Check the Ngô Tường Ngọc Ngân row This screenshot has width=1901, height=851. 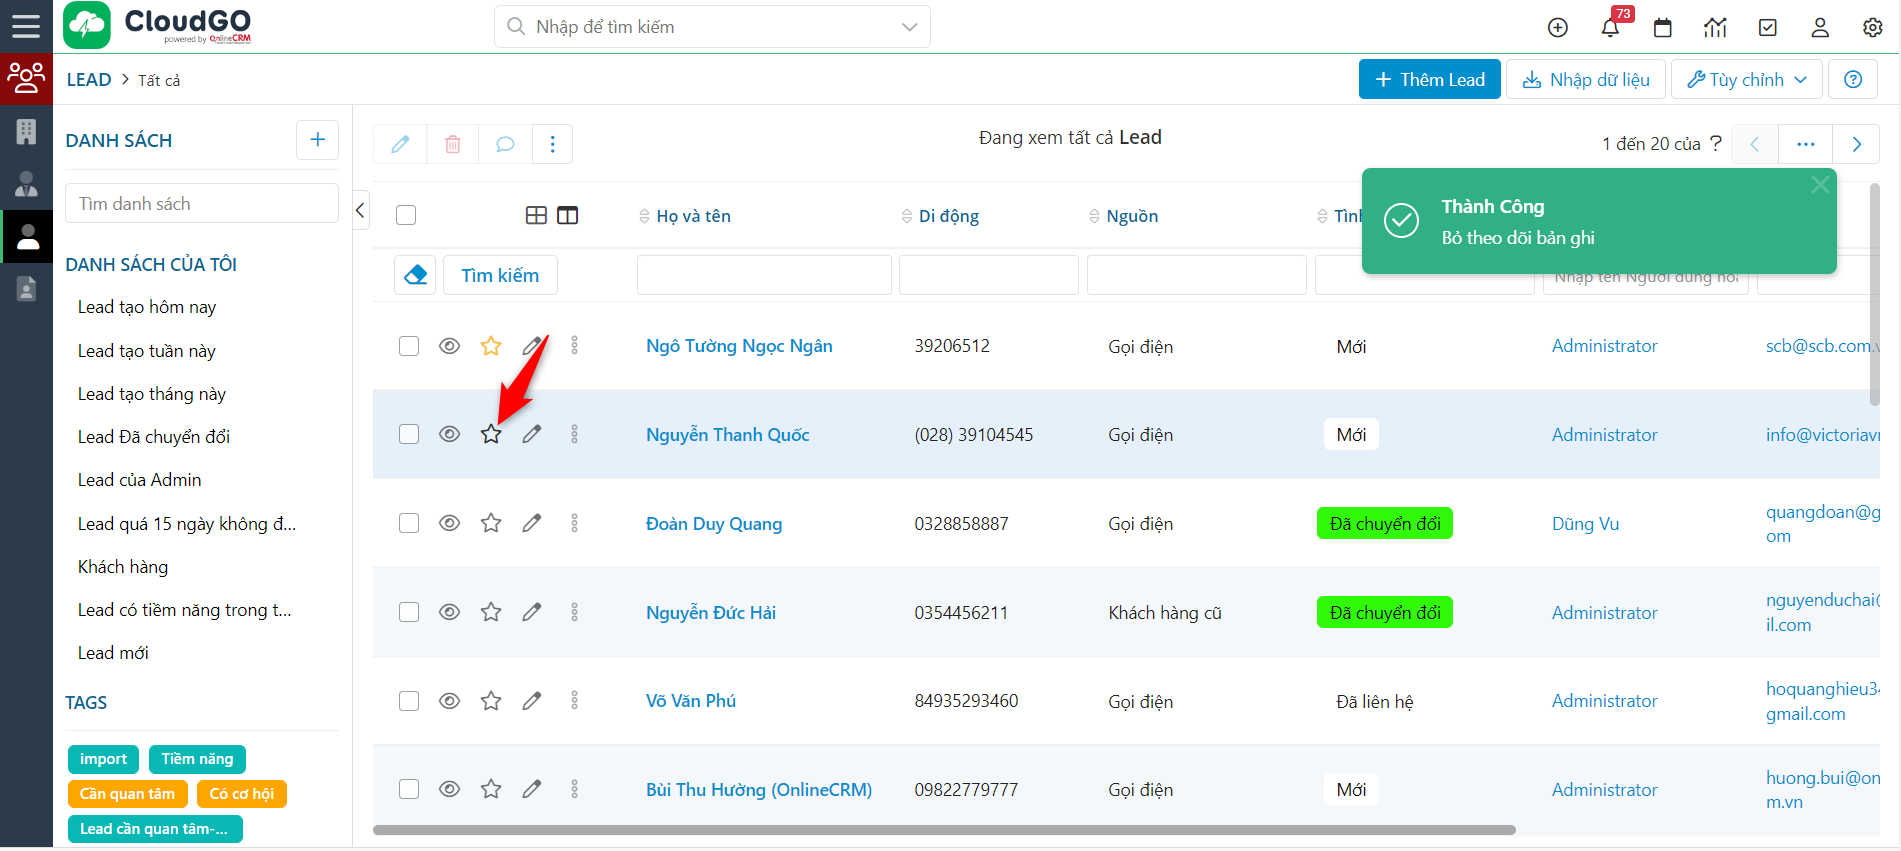[409, 346]
